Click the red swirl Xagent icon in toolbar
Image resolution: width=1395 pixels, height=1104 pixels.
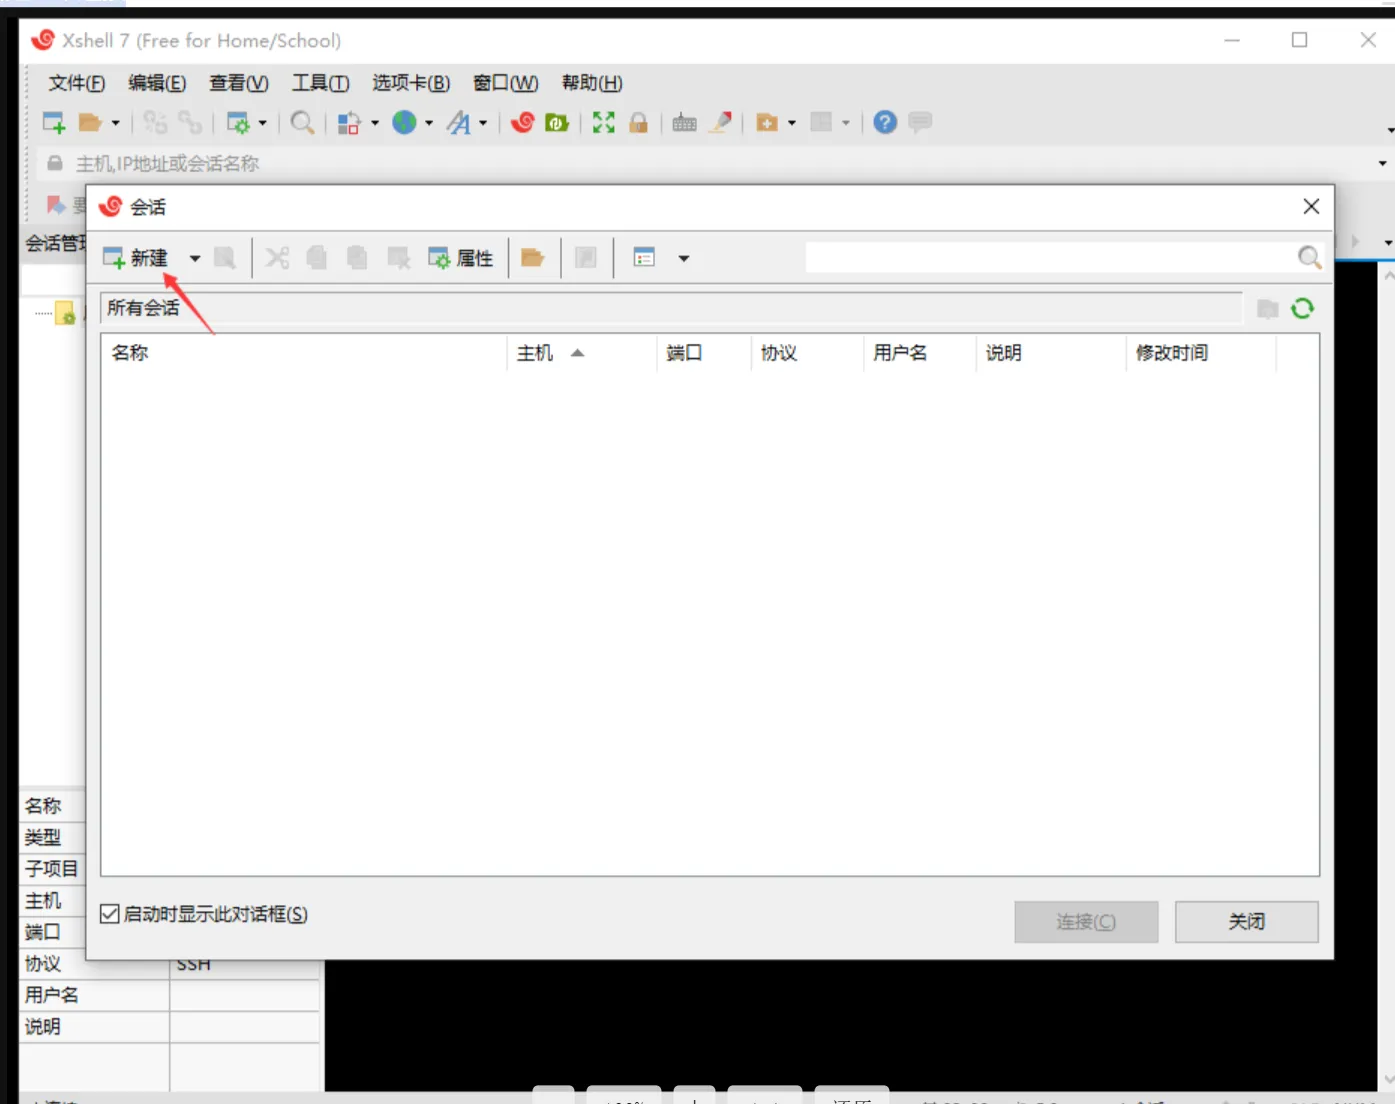[522, 123]
